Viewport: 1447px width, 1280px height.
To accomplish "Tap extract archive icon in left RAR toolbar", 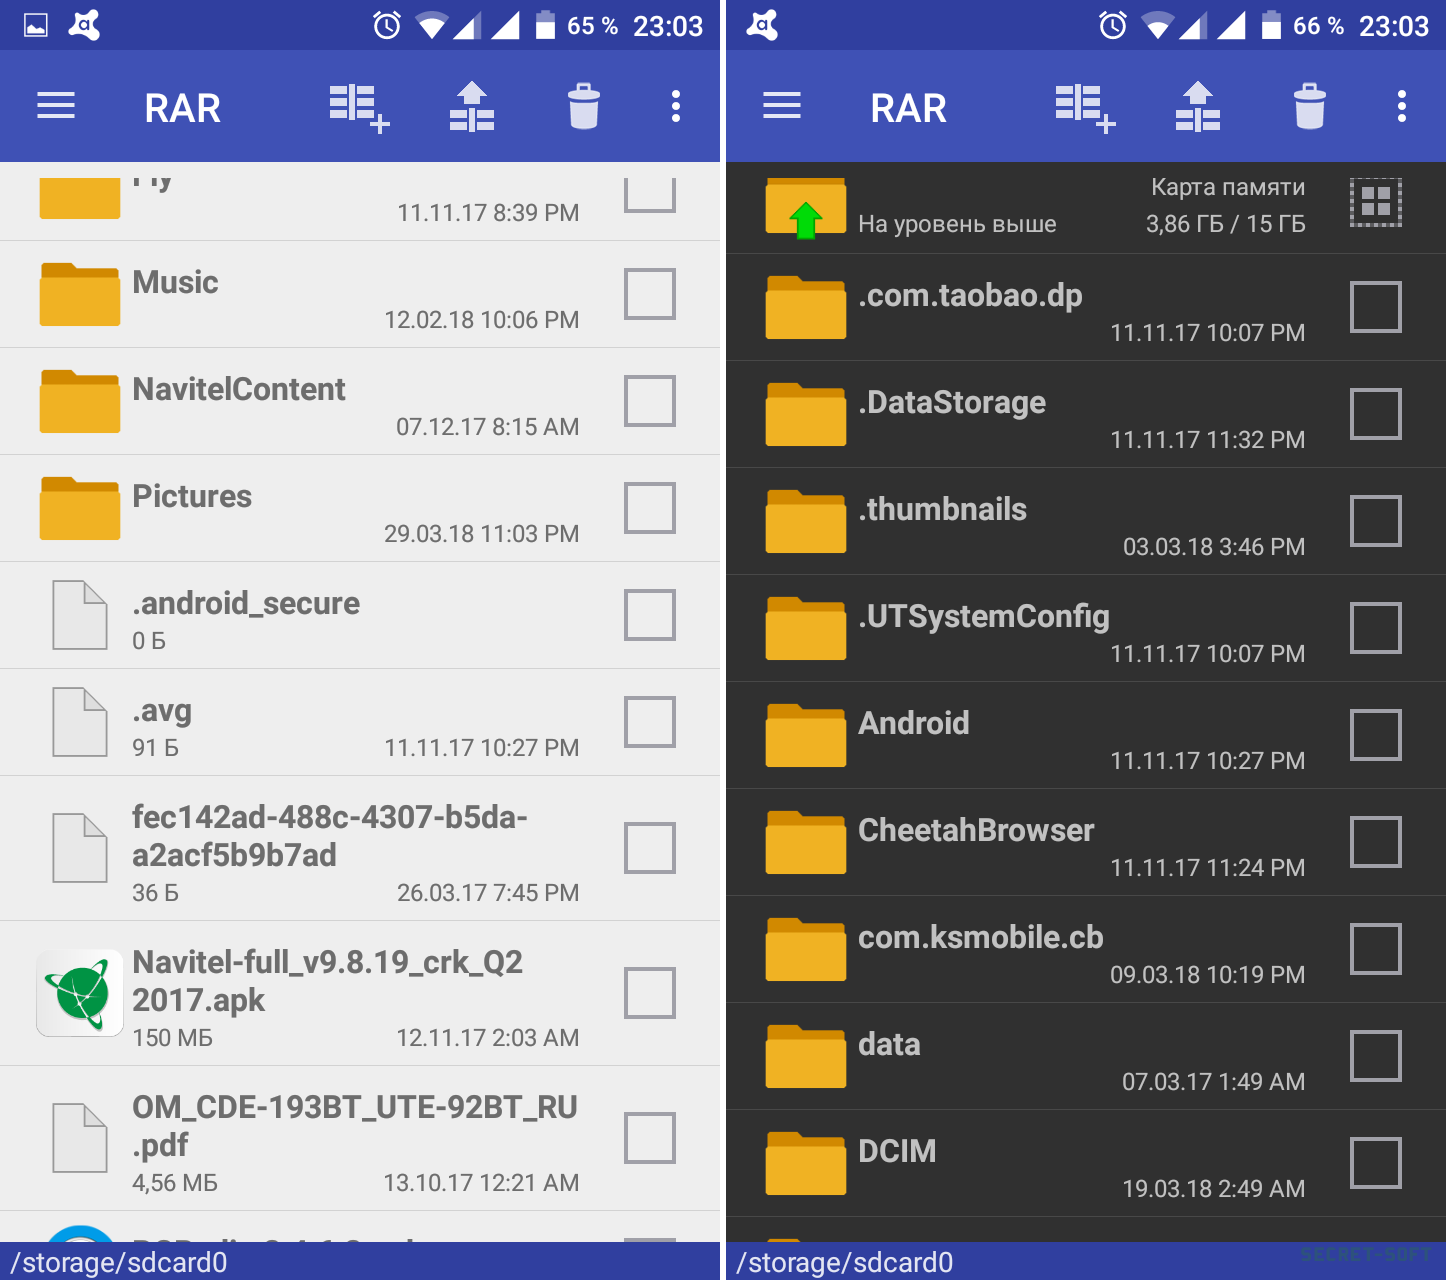I will (x=472, y=106).
